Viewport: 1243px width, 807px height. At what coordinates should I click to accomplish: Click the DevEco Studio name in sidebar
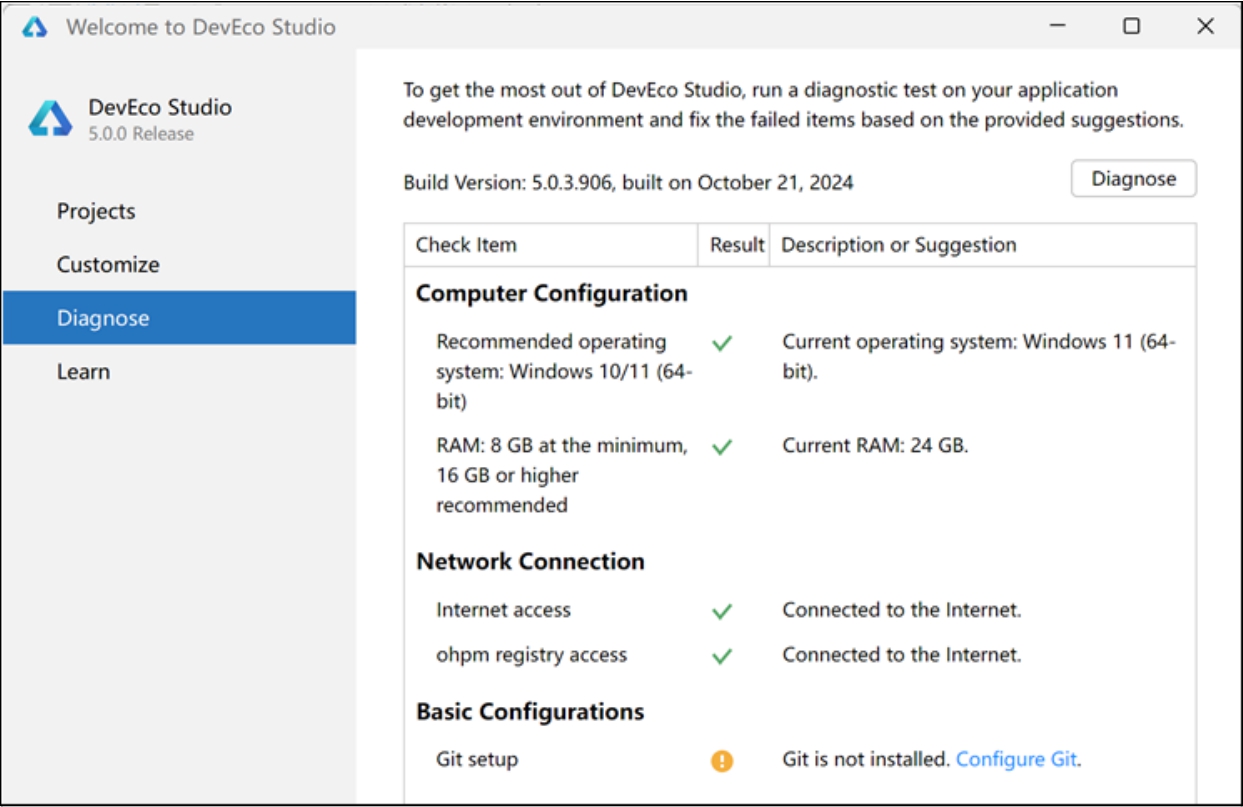pyautogui.click(x=160, y=107)
